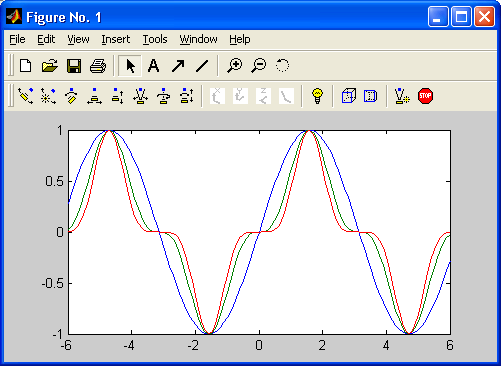
Task: Select the Roll Camera tool
Action: pyautogui.click(x=163, y=96)
